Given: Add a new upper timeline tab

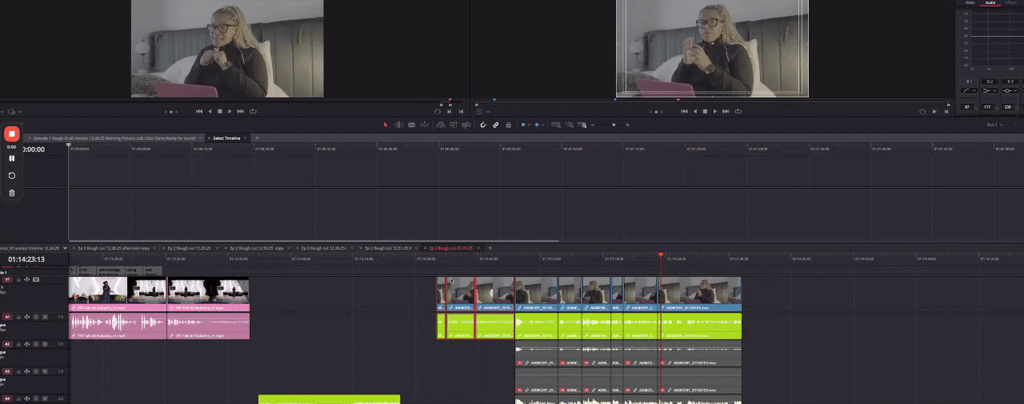Looking at the screenshot, I should tap(257, 138).
